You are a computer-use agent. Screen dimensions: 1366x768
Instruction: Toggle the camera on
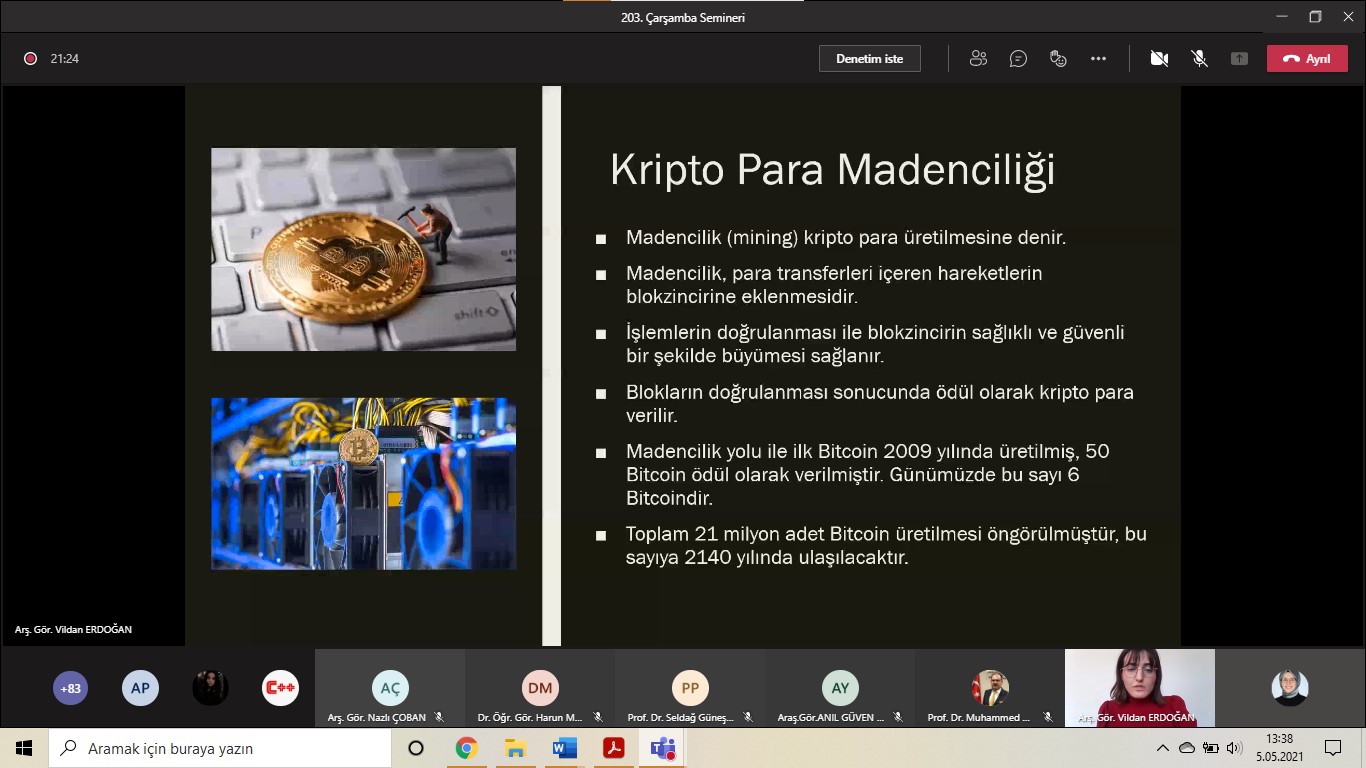[x=1159, y=59]
